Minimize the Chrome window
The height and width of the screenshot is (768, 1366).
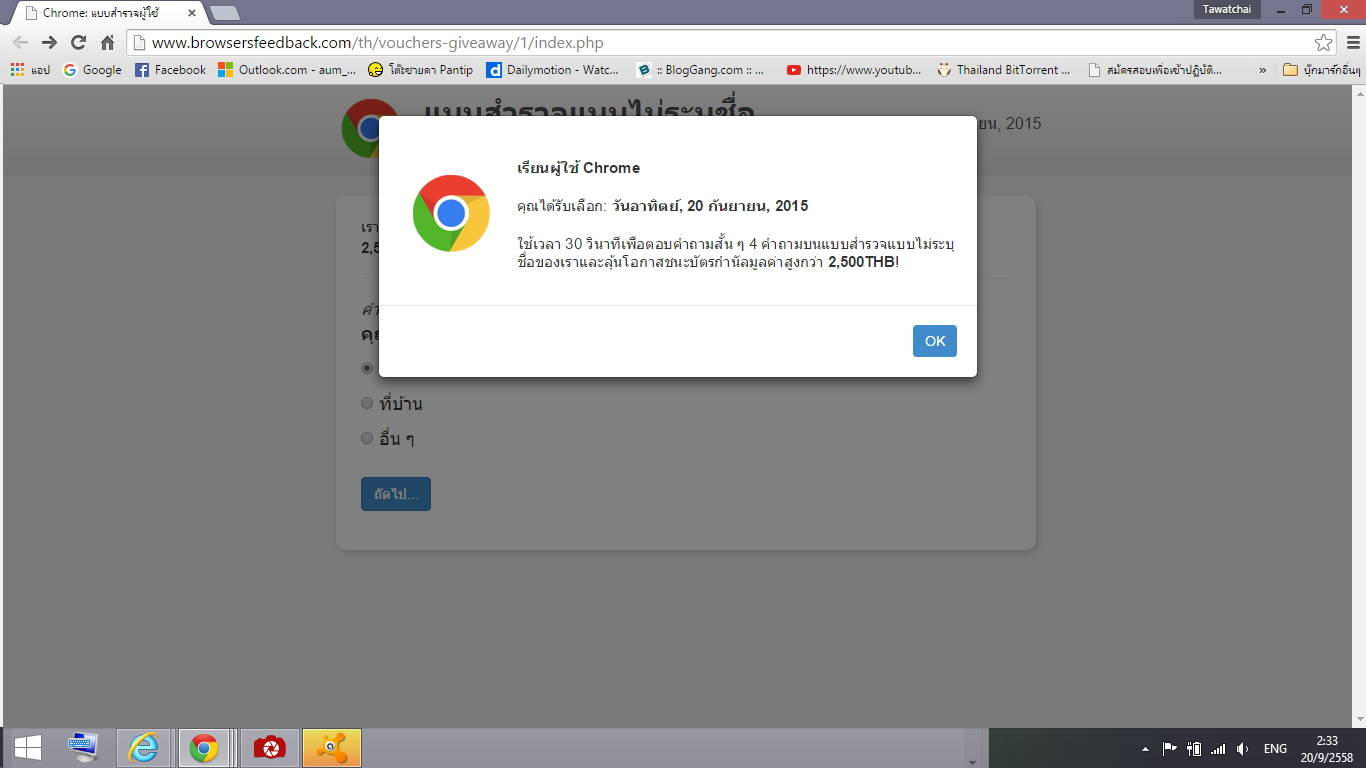1281,10
